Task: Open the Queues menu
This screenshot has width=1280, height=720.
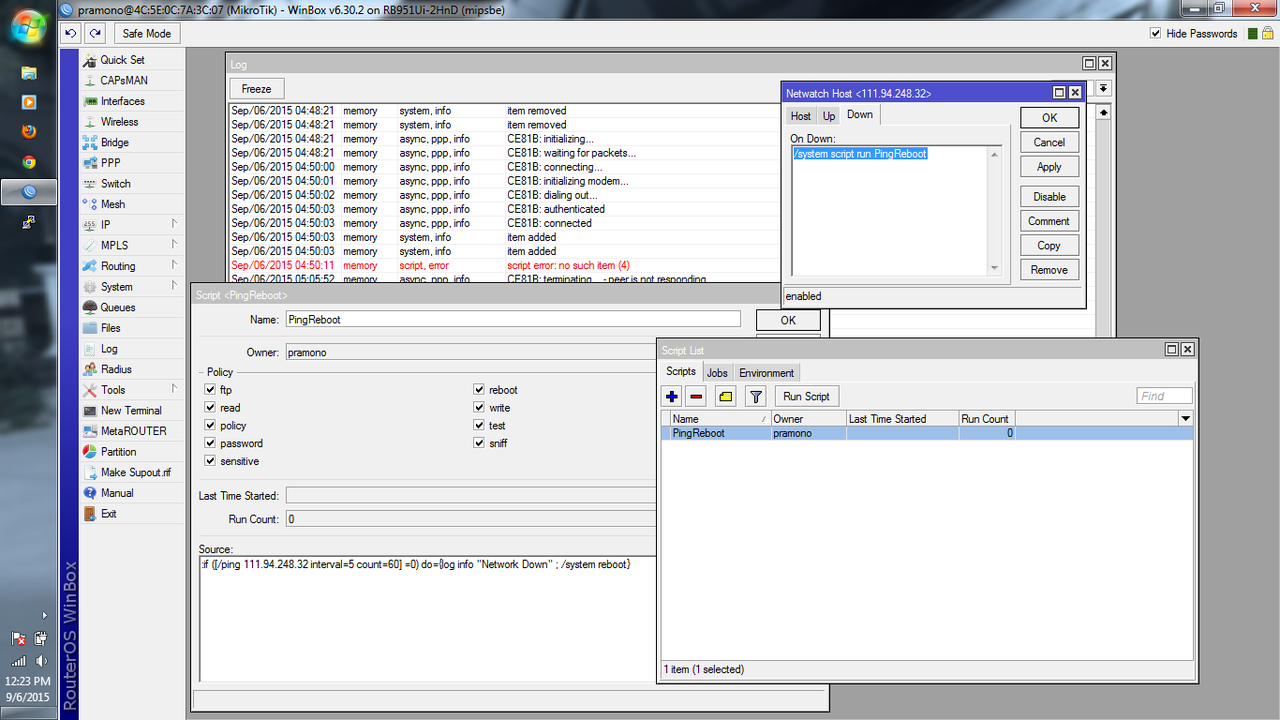Action: [117, 307]
